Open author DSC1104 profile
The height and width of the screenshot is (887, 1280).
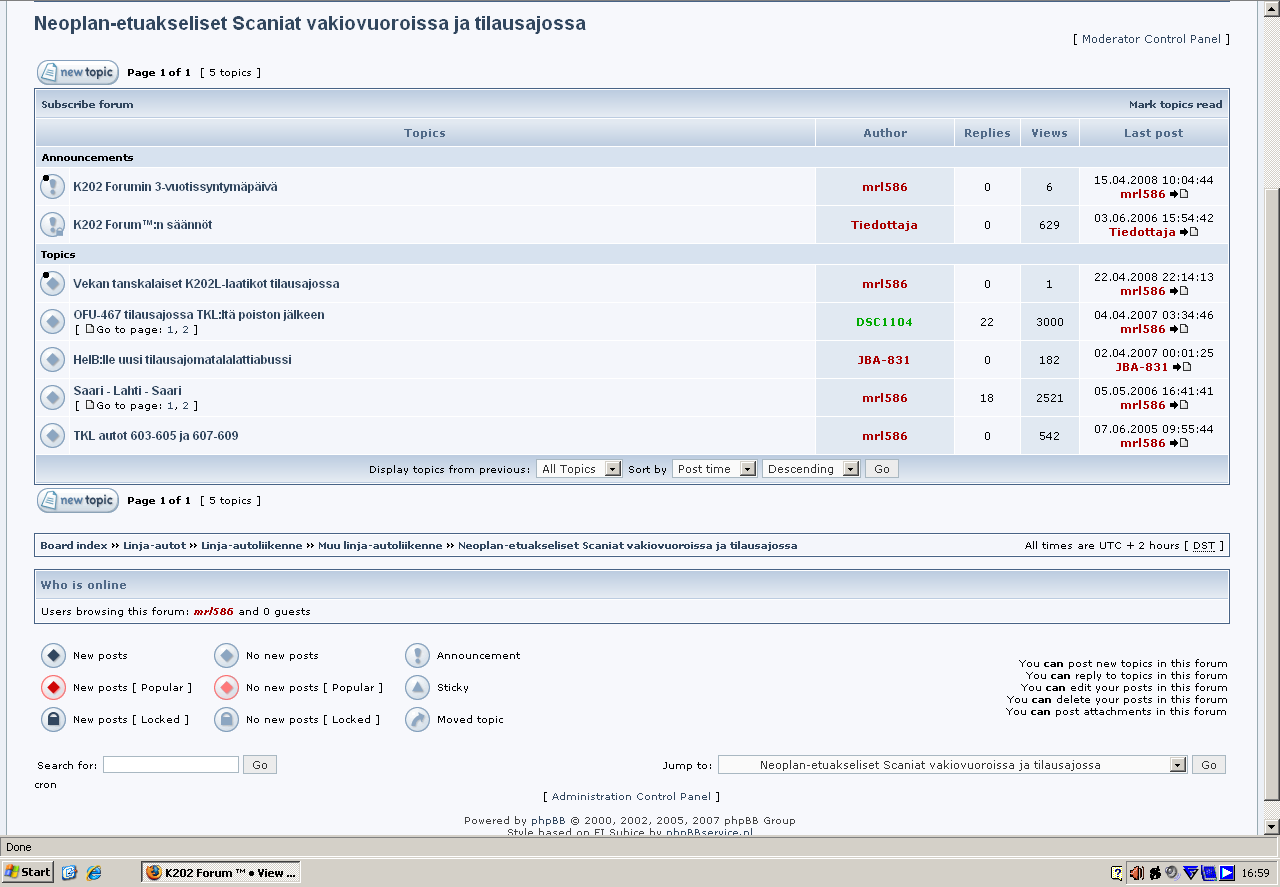coord(885,322)
